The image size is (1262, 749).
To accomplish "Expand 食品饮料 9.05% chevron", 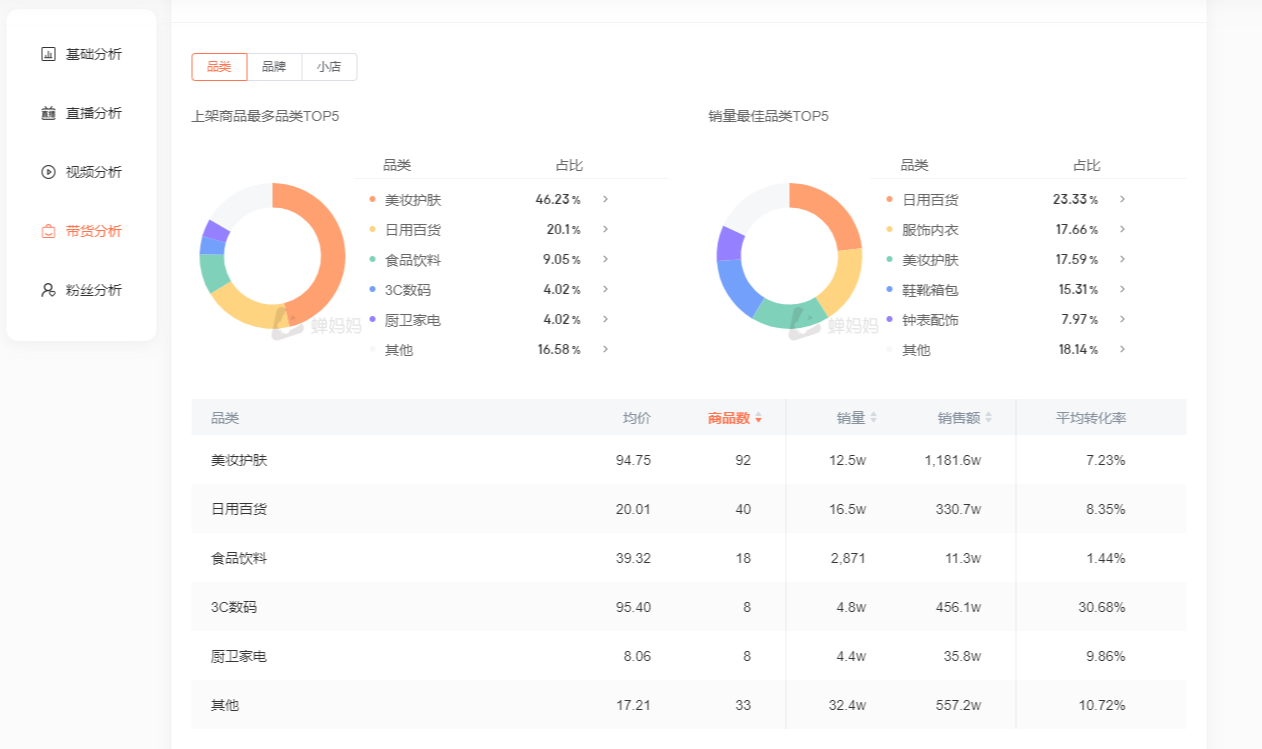I will coord(605,259).
